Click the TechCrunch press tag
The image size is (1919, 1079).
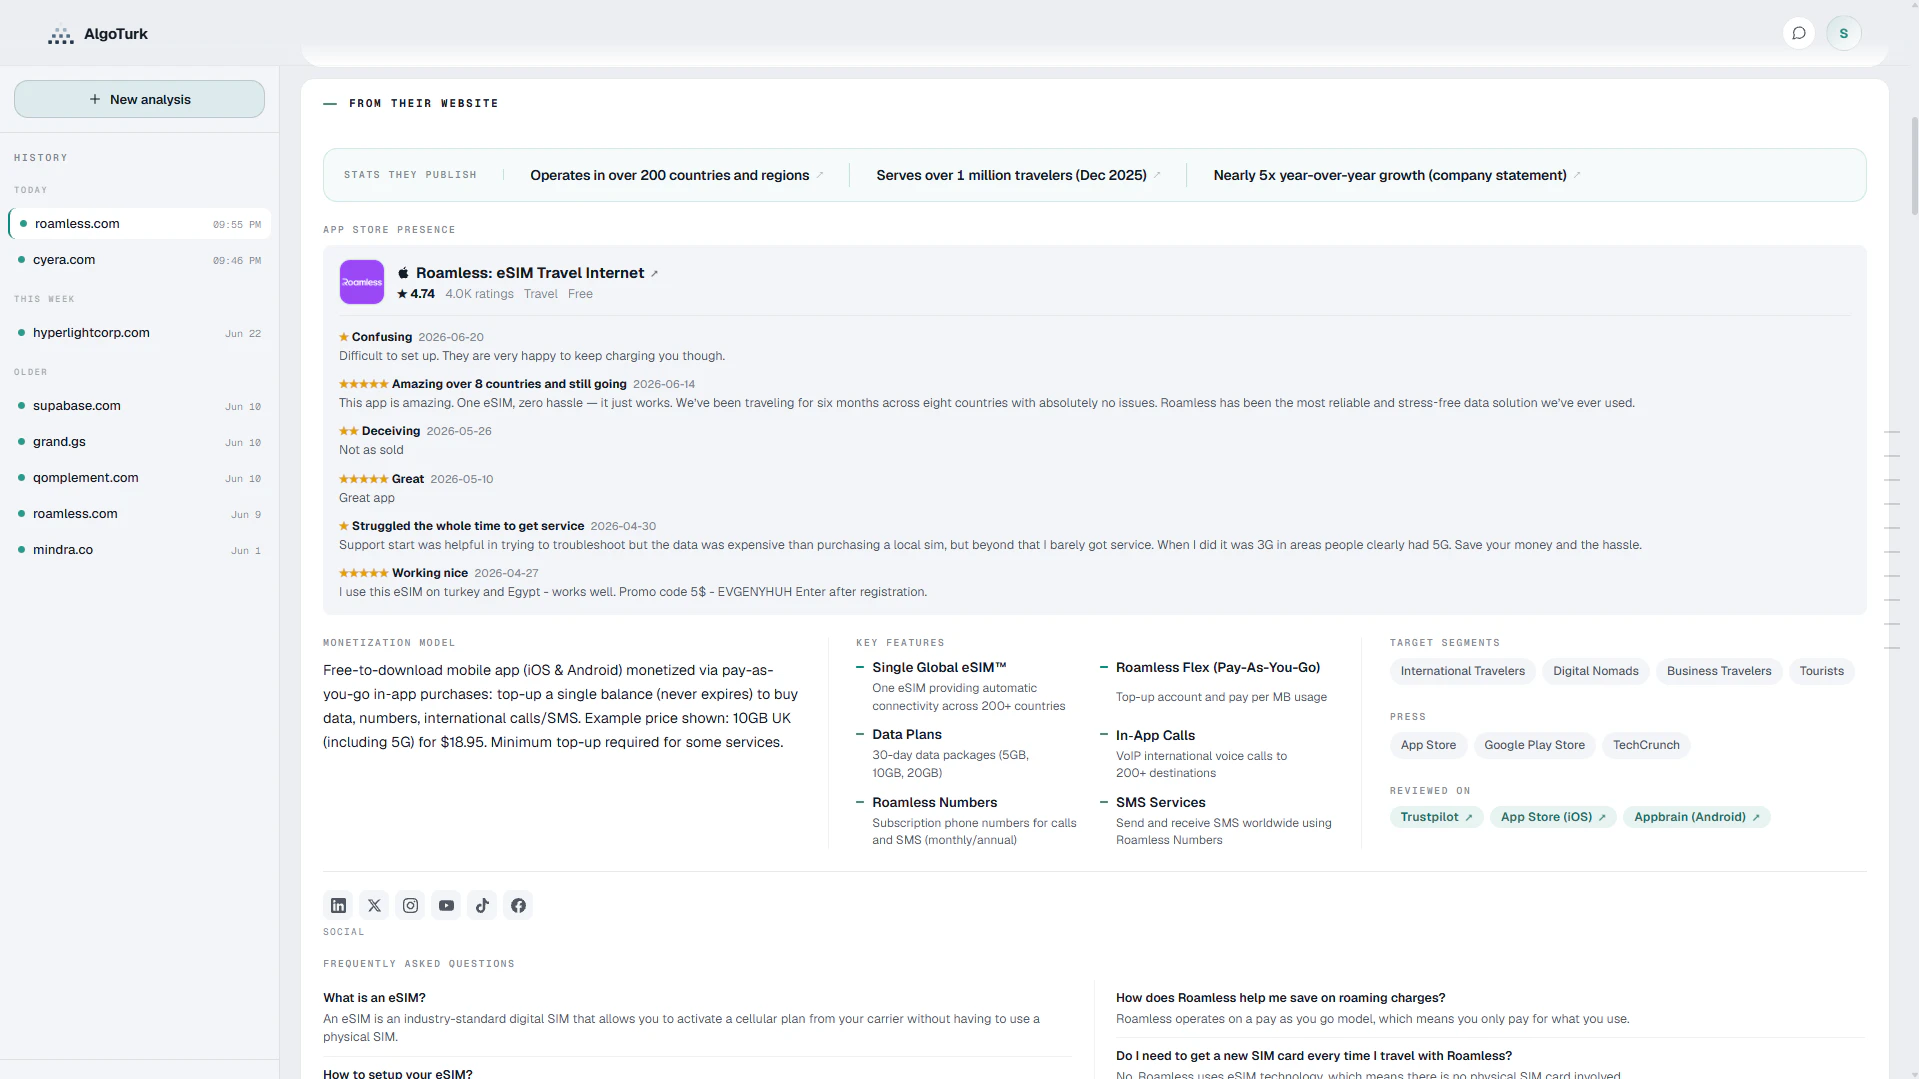coord(1645,745)
